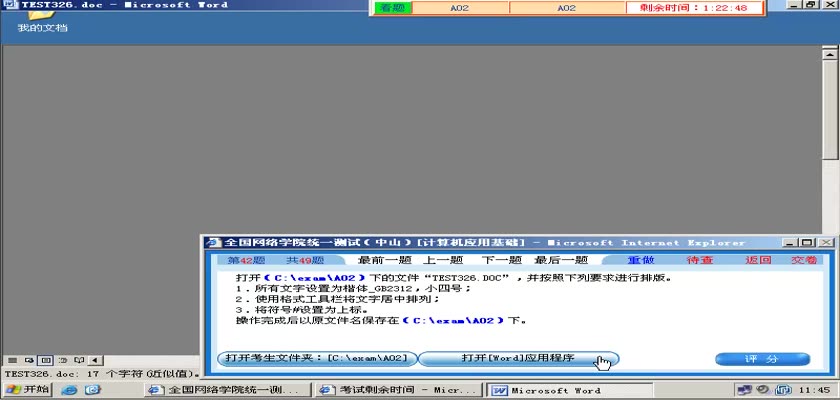
Task: Click gray swirl tray icon
Action: 763,390
